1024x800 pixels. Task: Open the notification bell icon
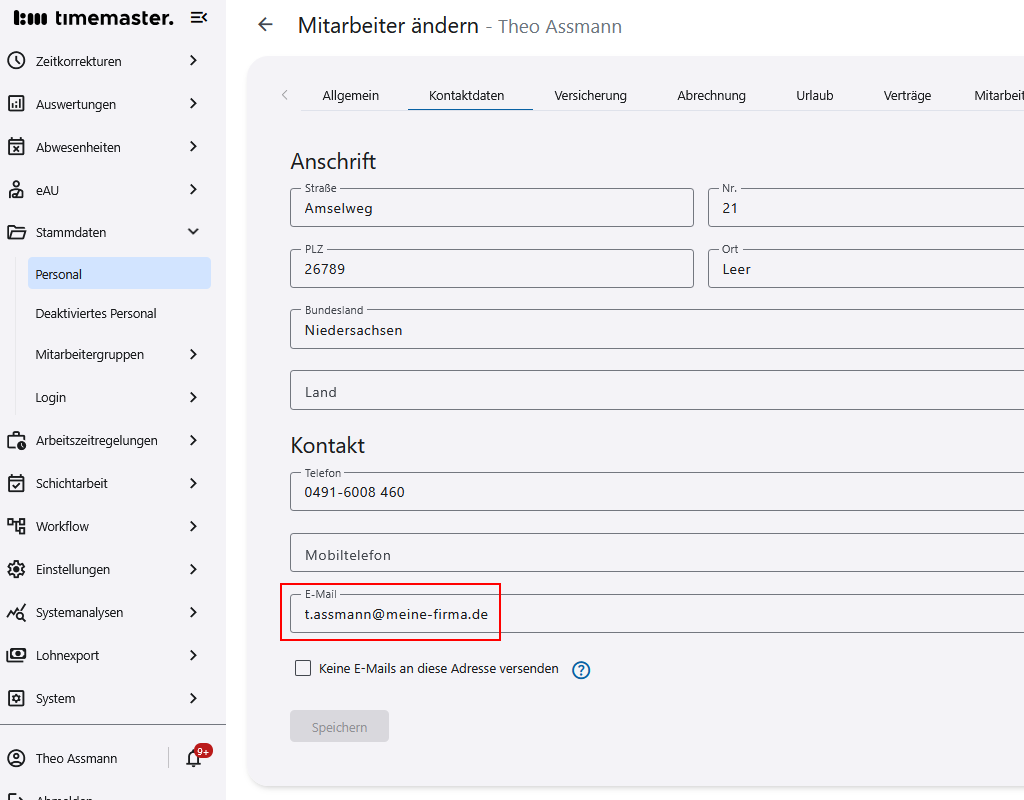(194, 758)
